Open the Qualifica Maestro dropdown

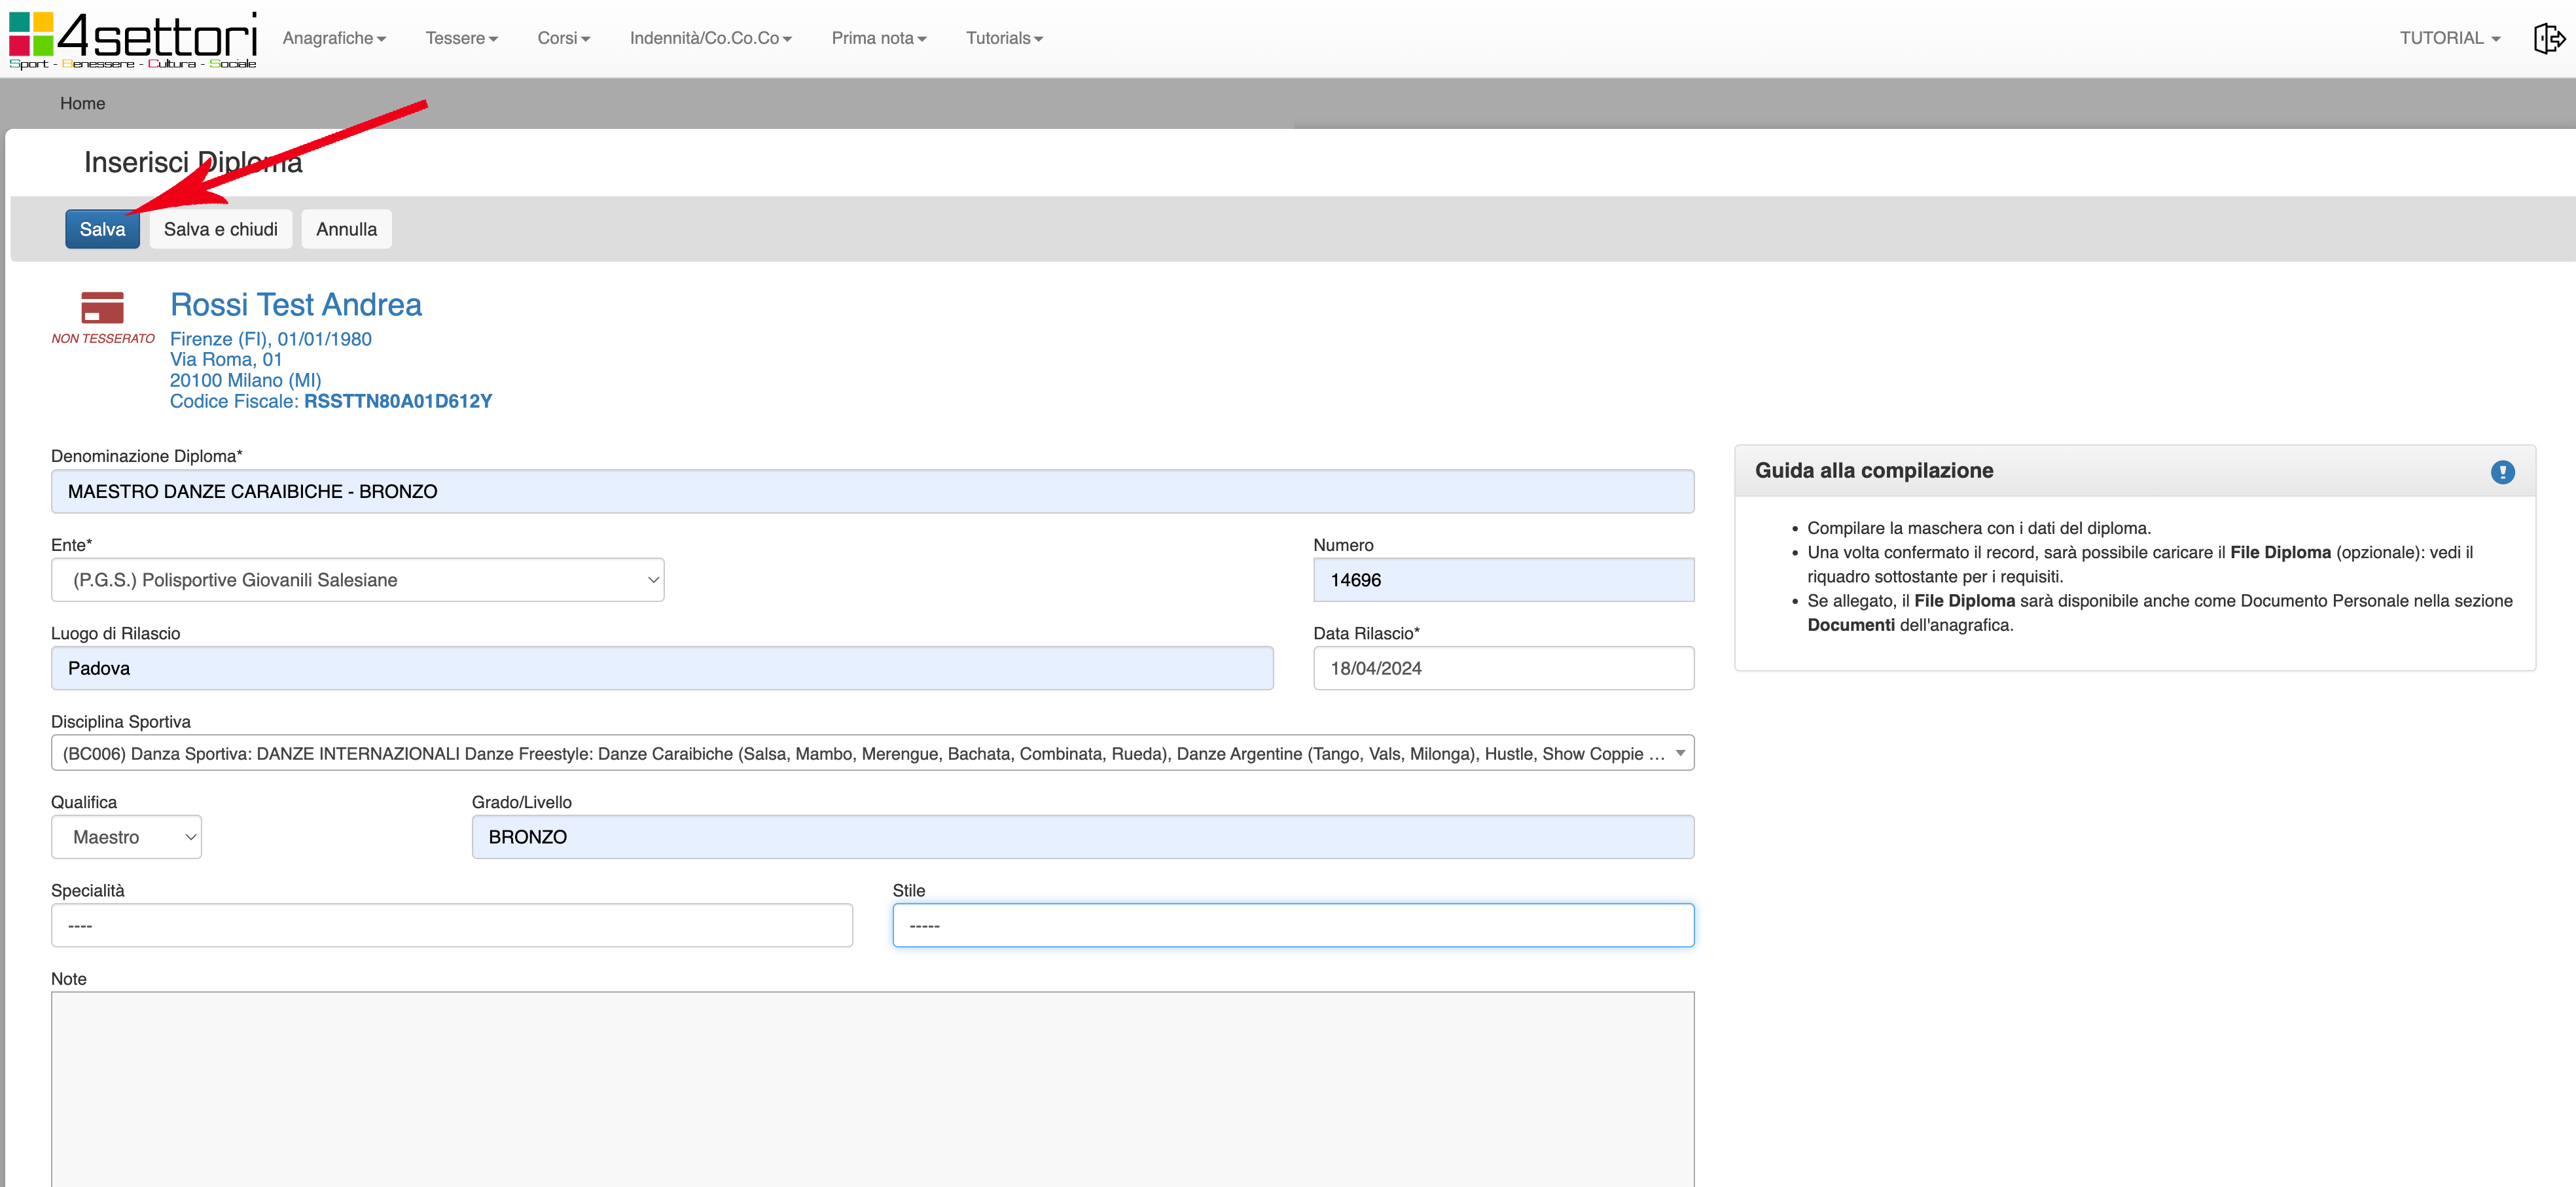[x=126, y=837]
